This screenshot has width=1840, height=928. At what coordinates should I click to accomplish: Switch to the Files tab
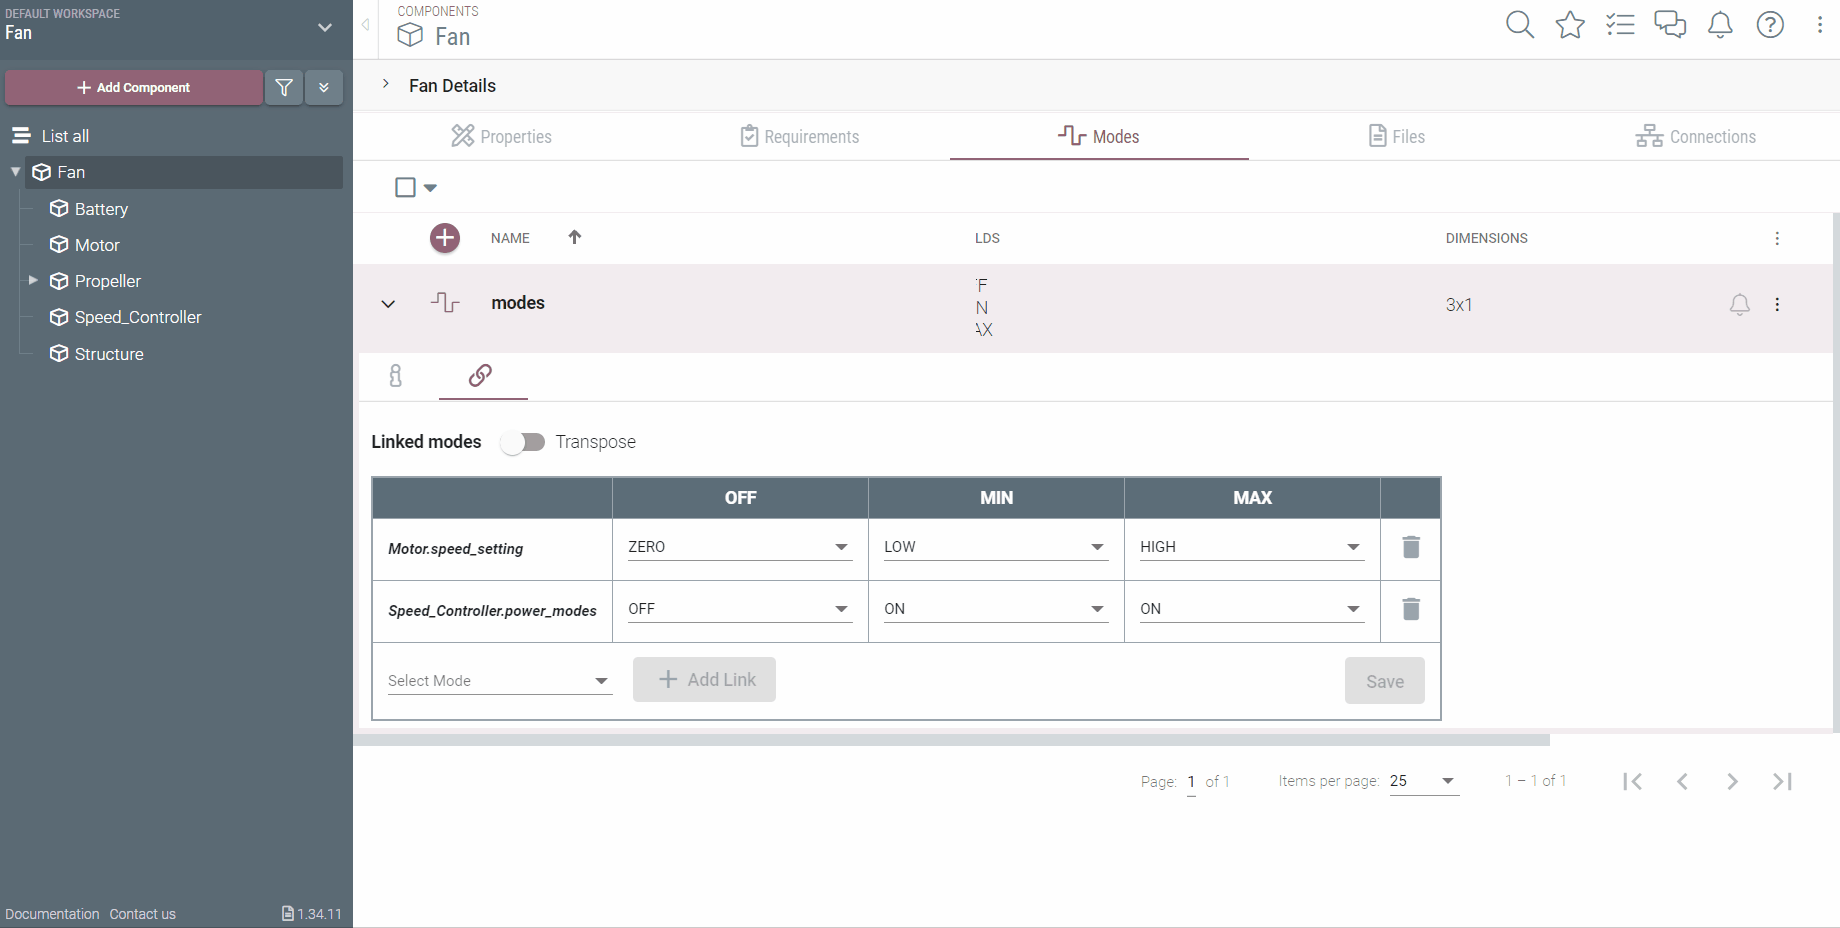click(1397, 136)
